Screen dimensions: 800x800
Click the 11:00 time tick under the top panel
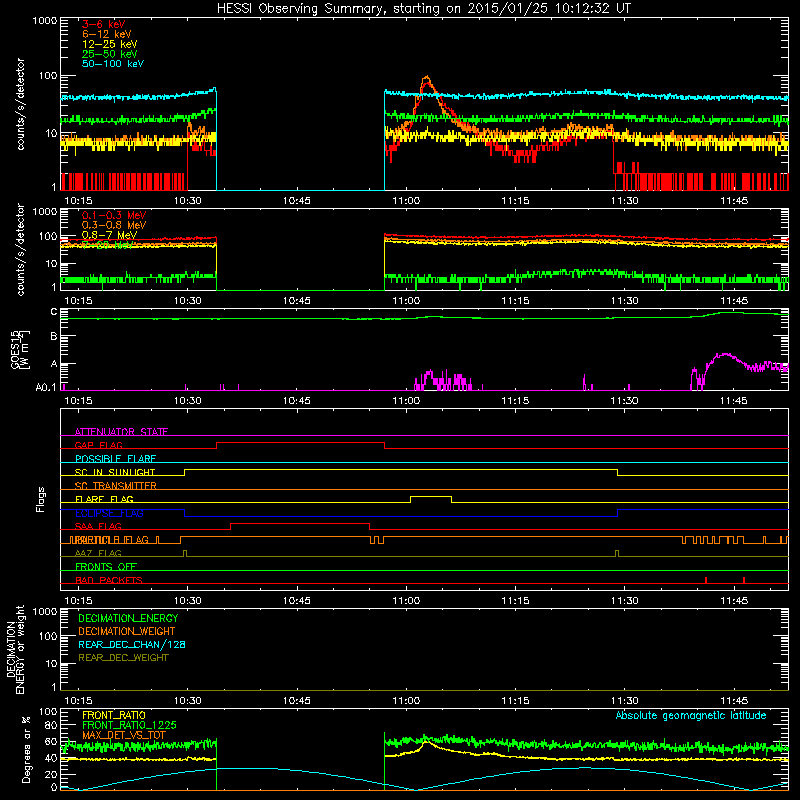[x=406, y=201]
